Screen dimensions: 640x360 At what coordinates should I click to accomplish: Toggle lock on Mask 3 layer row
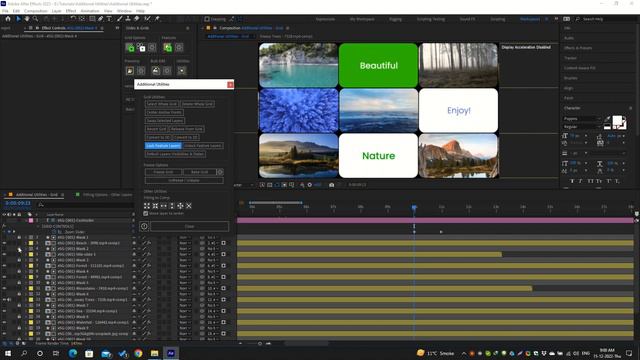point(19,260)
